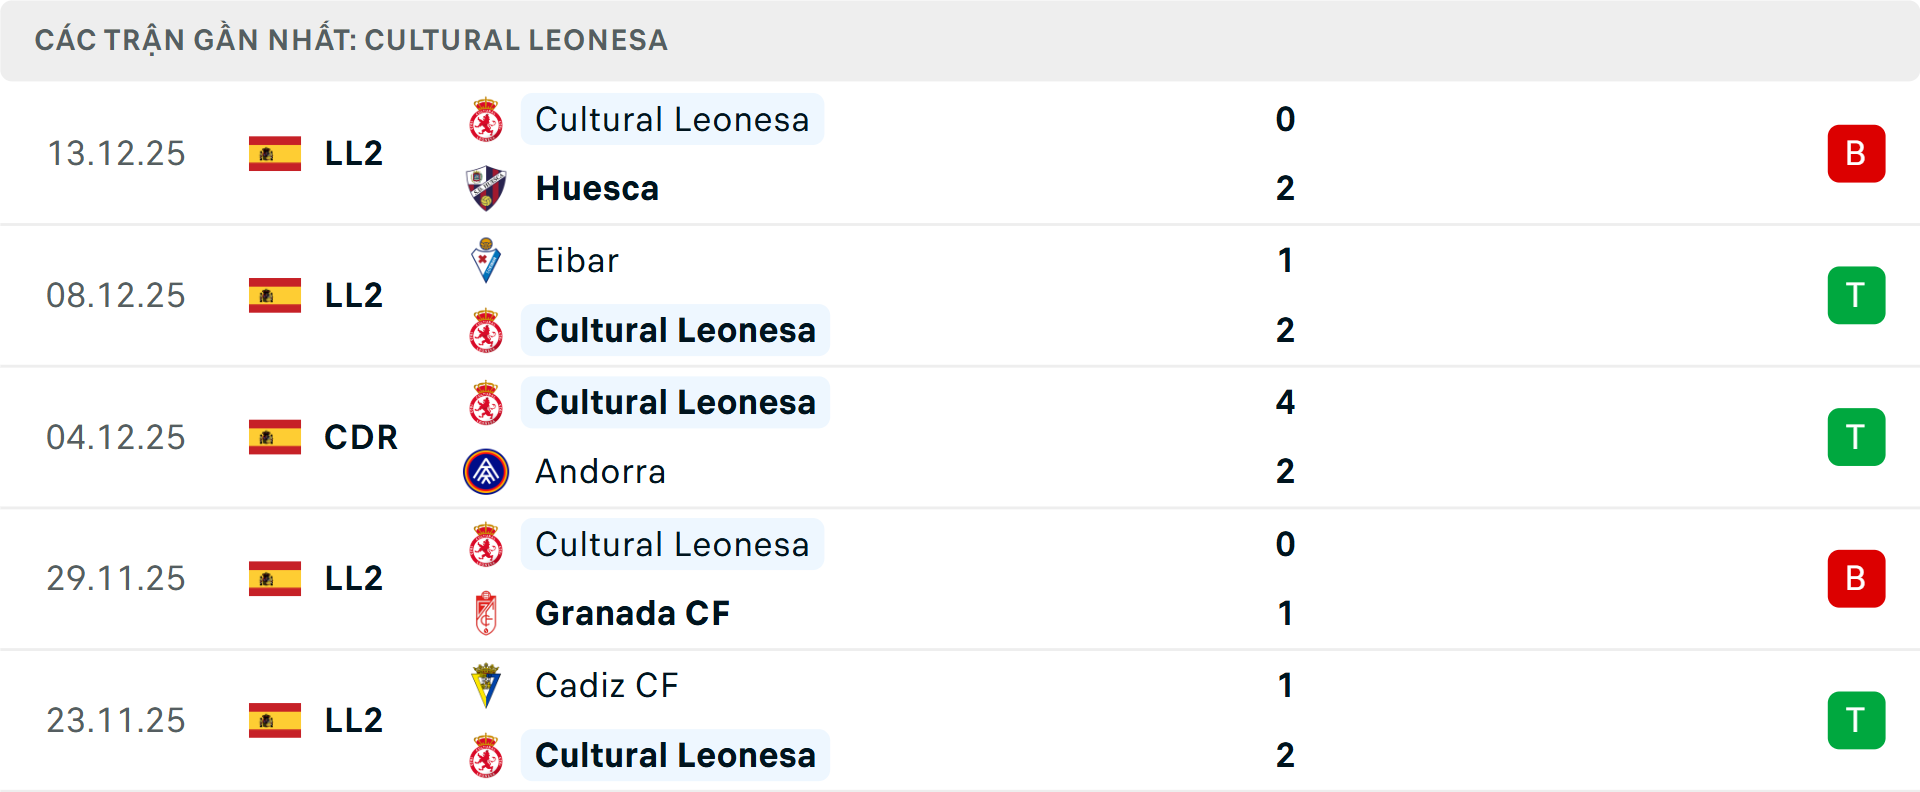This screenshot has width=1920, height=792.
Task: Open Granada CF team page
Action: coord(632,613)
